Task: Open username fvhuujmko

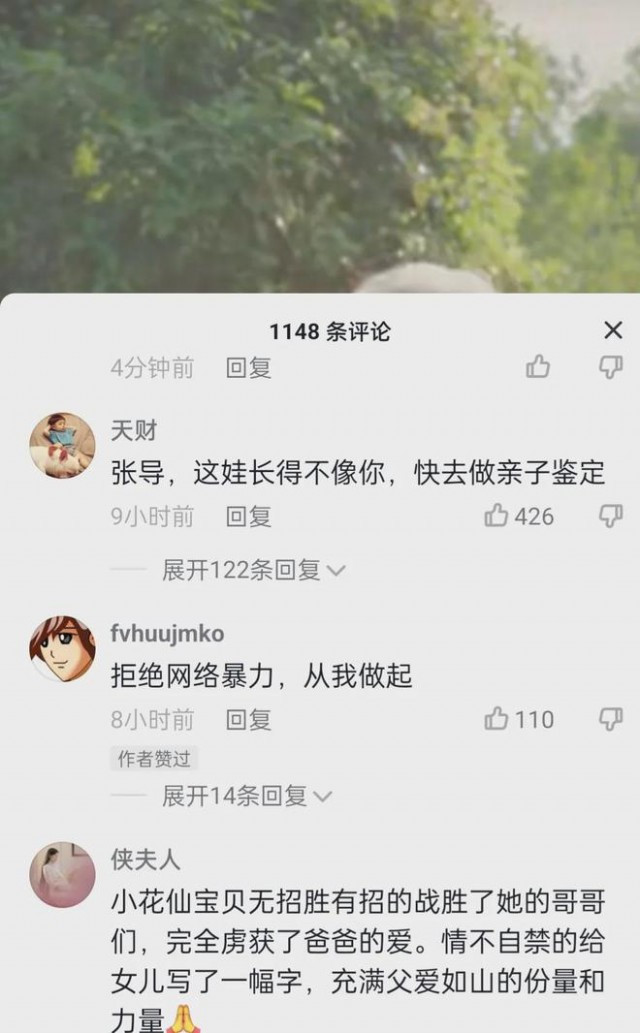Action: (167, 633)
